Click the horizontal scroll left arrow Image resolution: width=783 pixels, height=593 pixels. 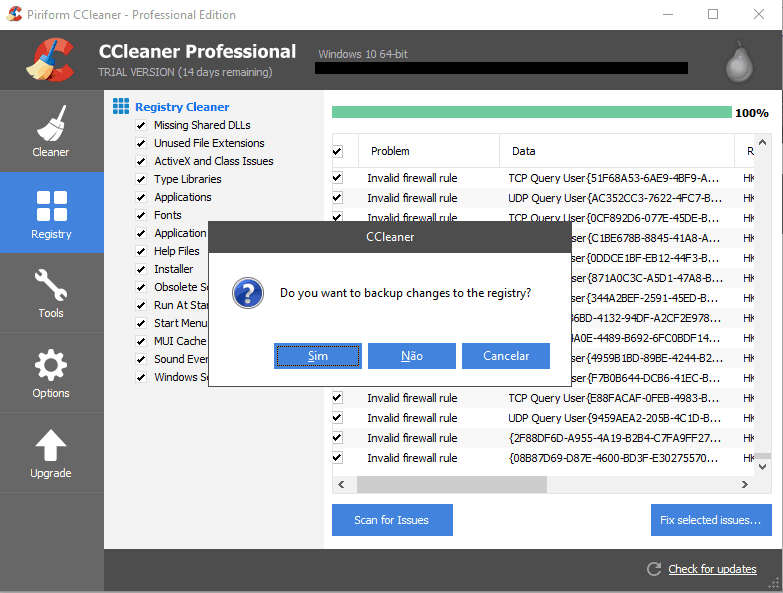click(x=342, y=484)
